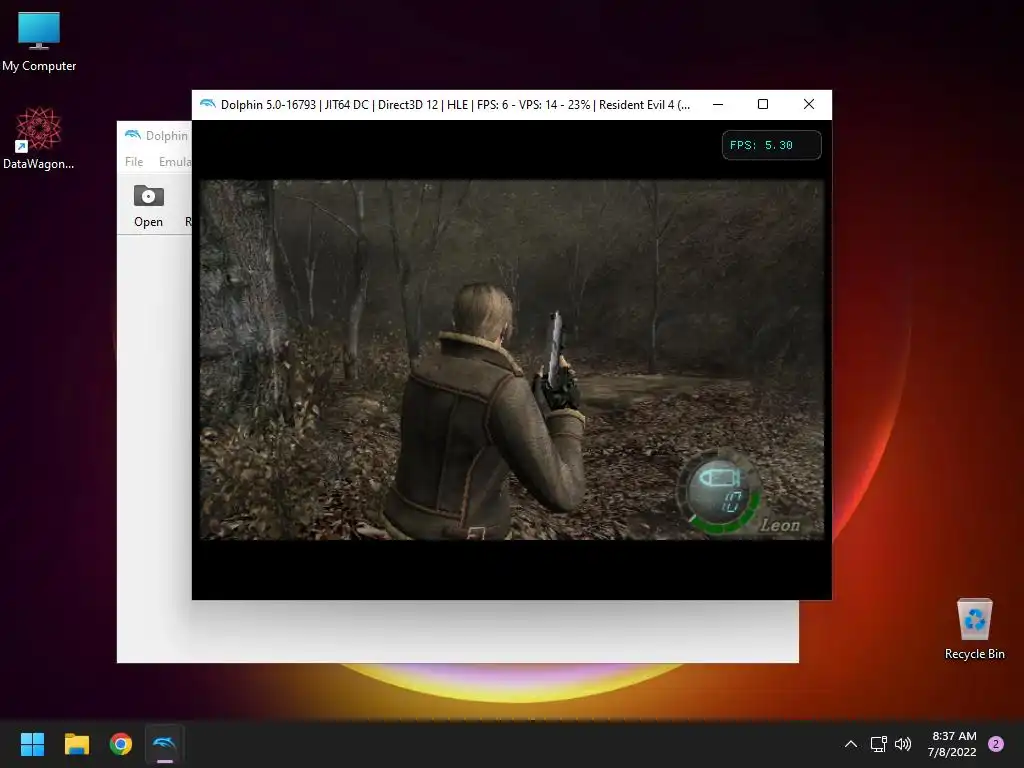Click the Dolphin title in background window
This screenshot has width=1024, height=768.
click(167, 136)
